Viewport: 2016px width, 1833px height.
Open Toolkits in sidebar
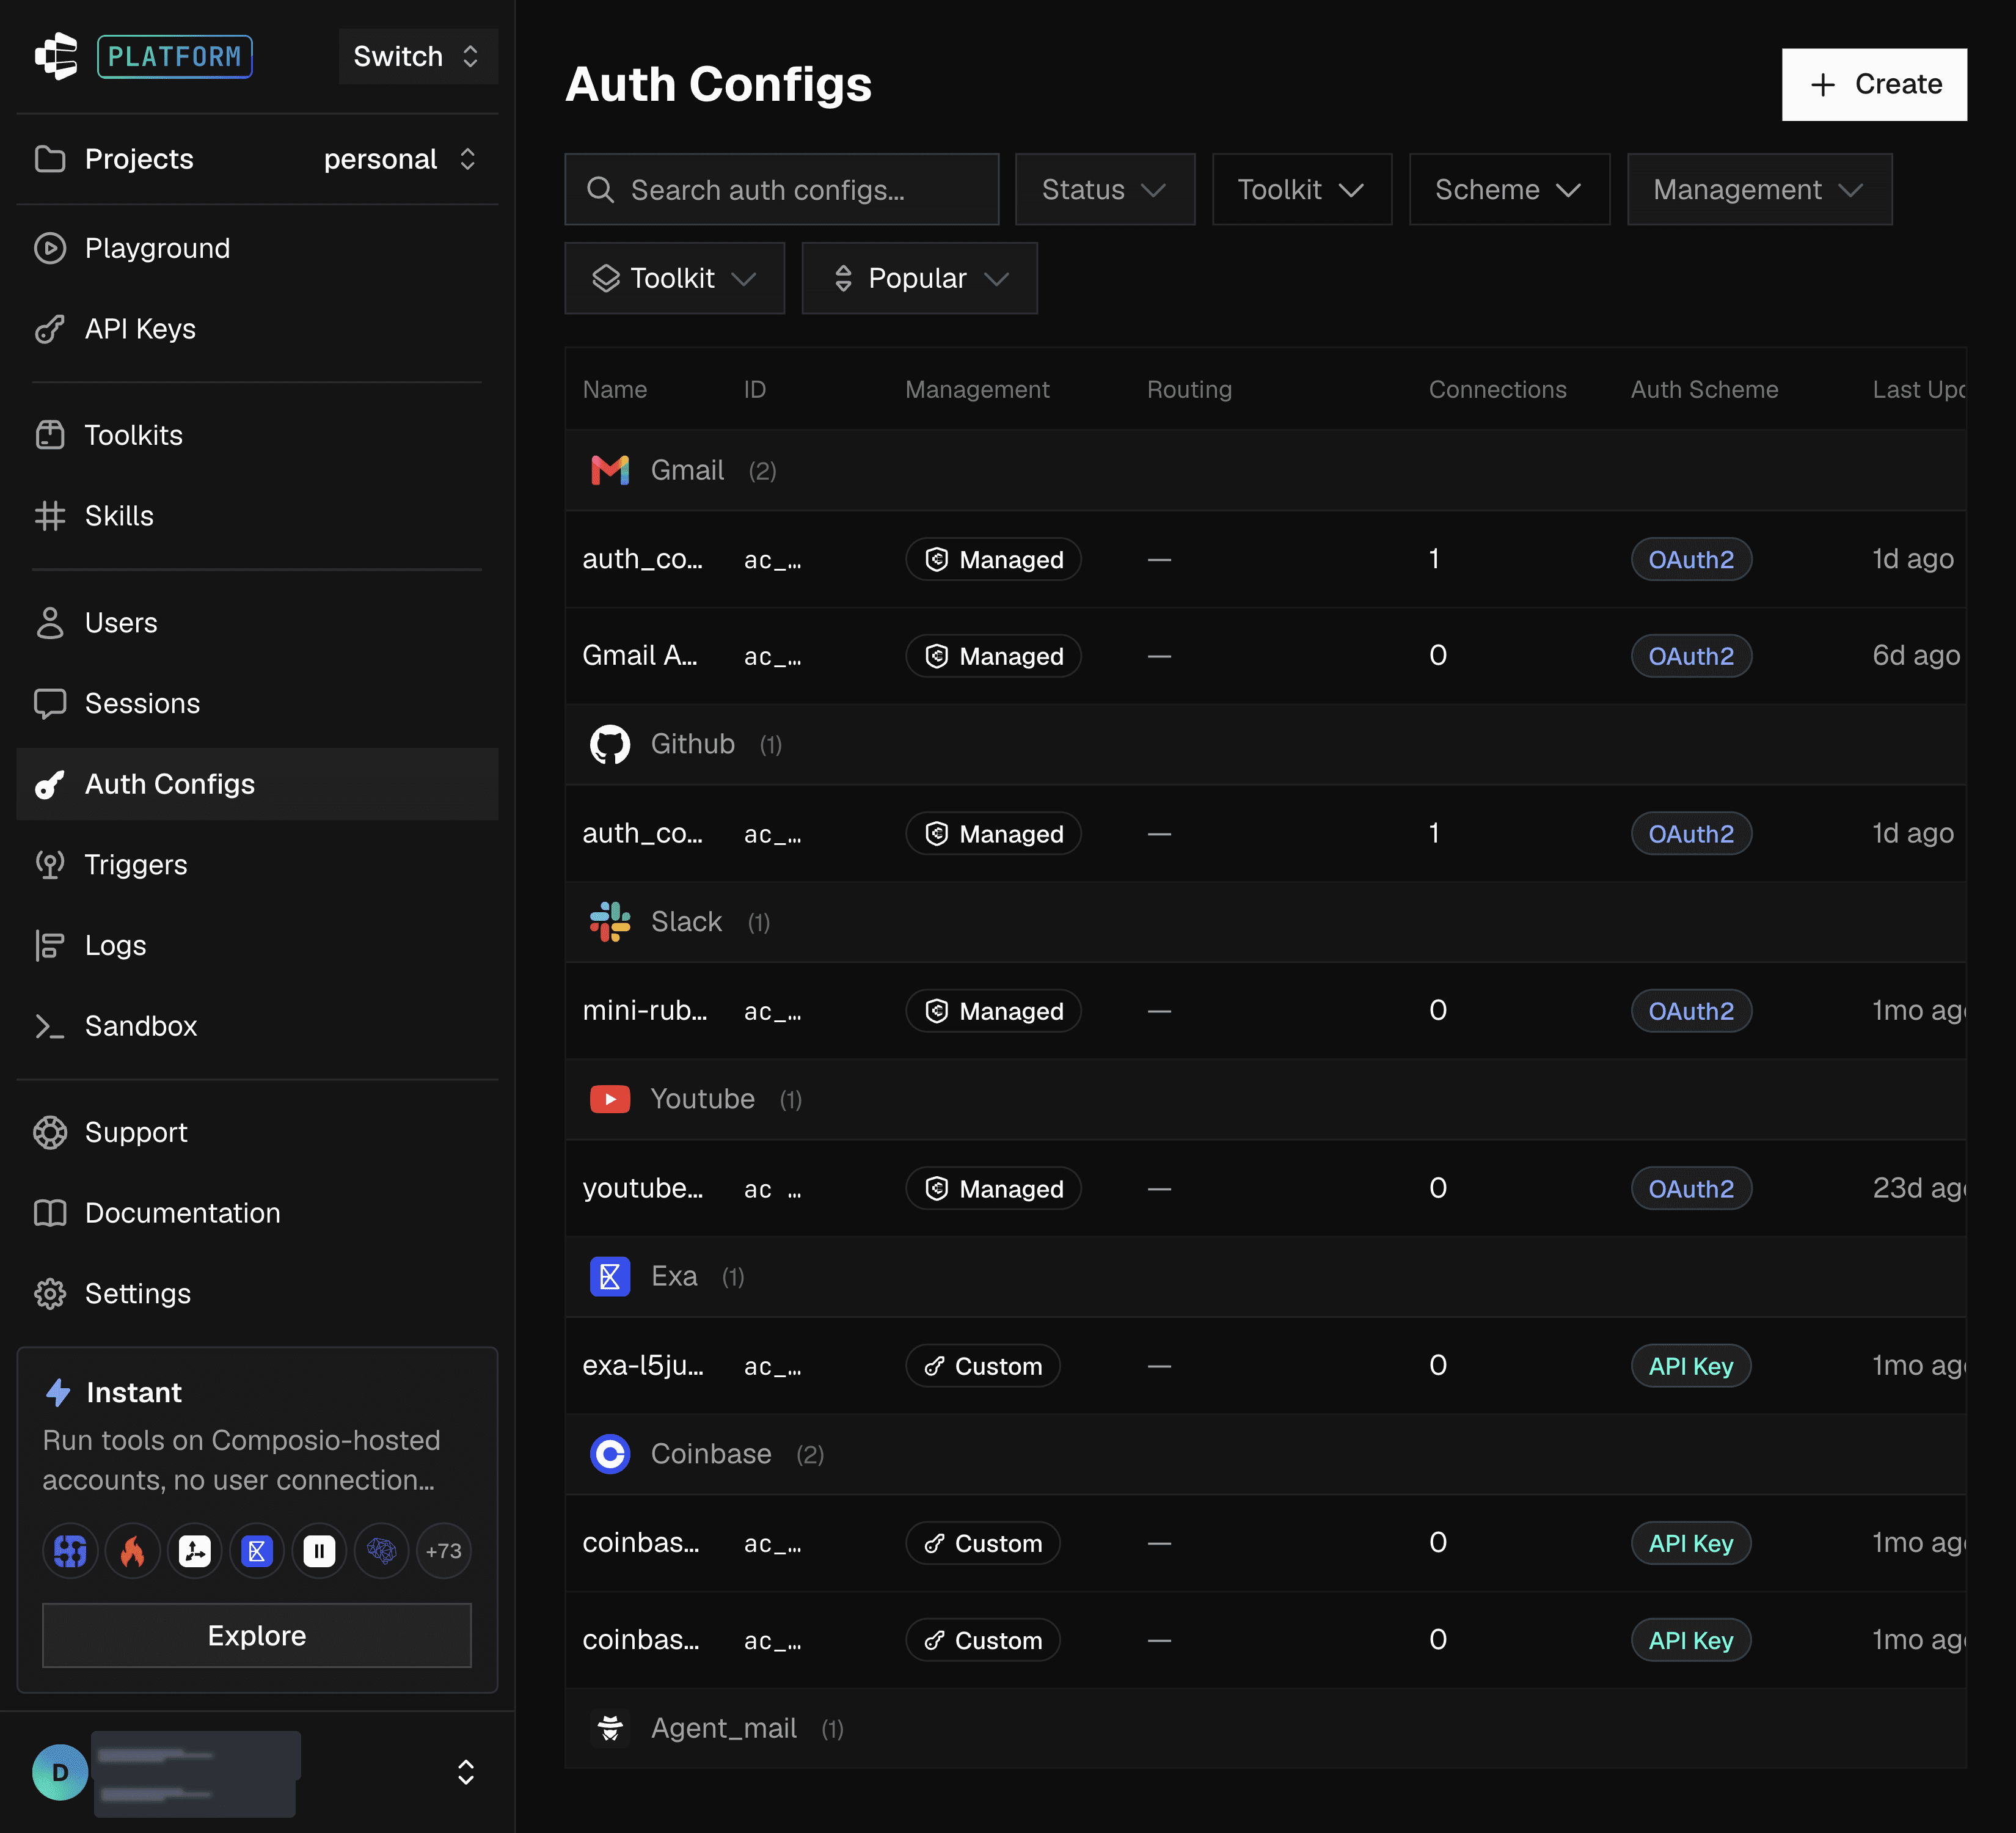(x=257, y=435)
